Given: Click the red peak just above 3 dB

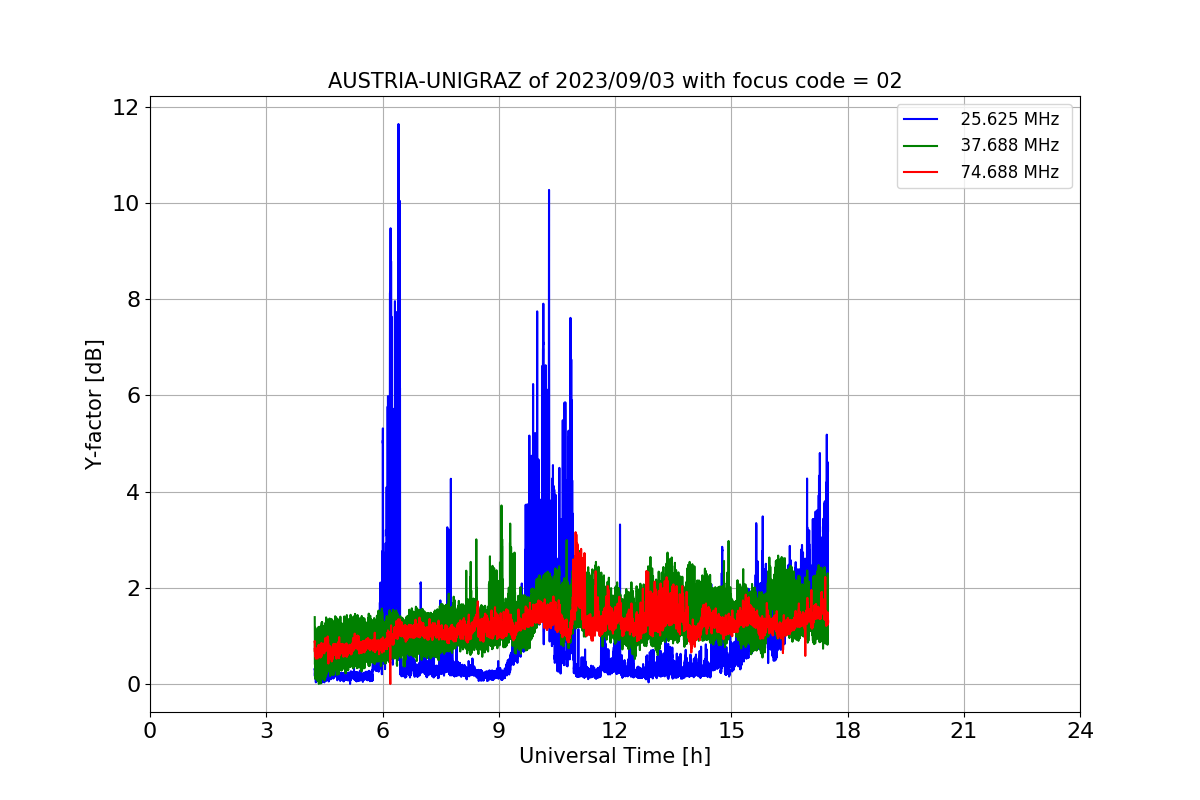Looking at the screenshot, I should (x=576, y=534).
